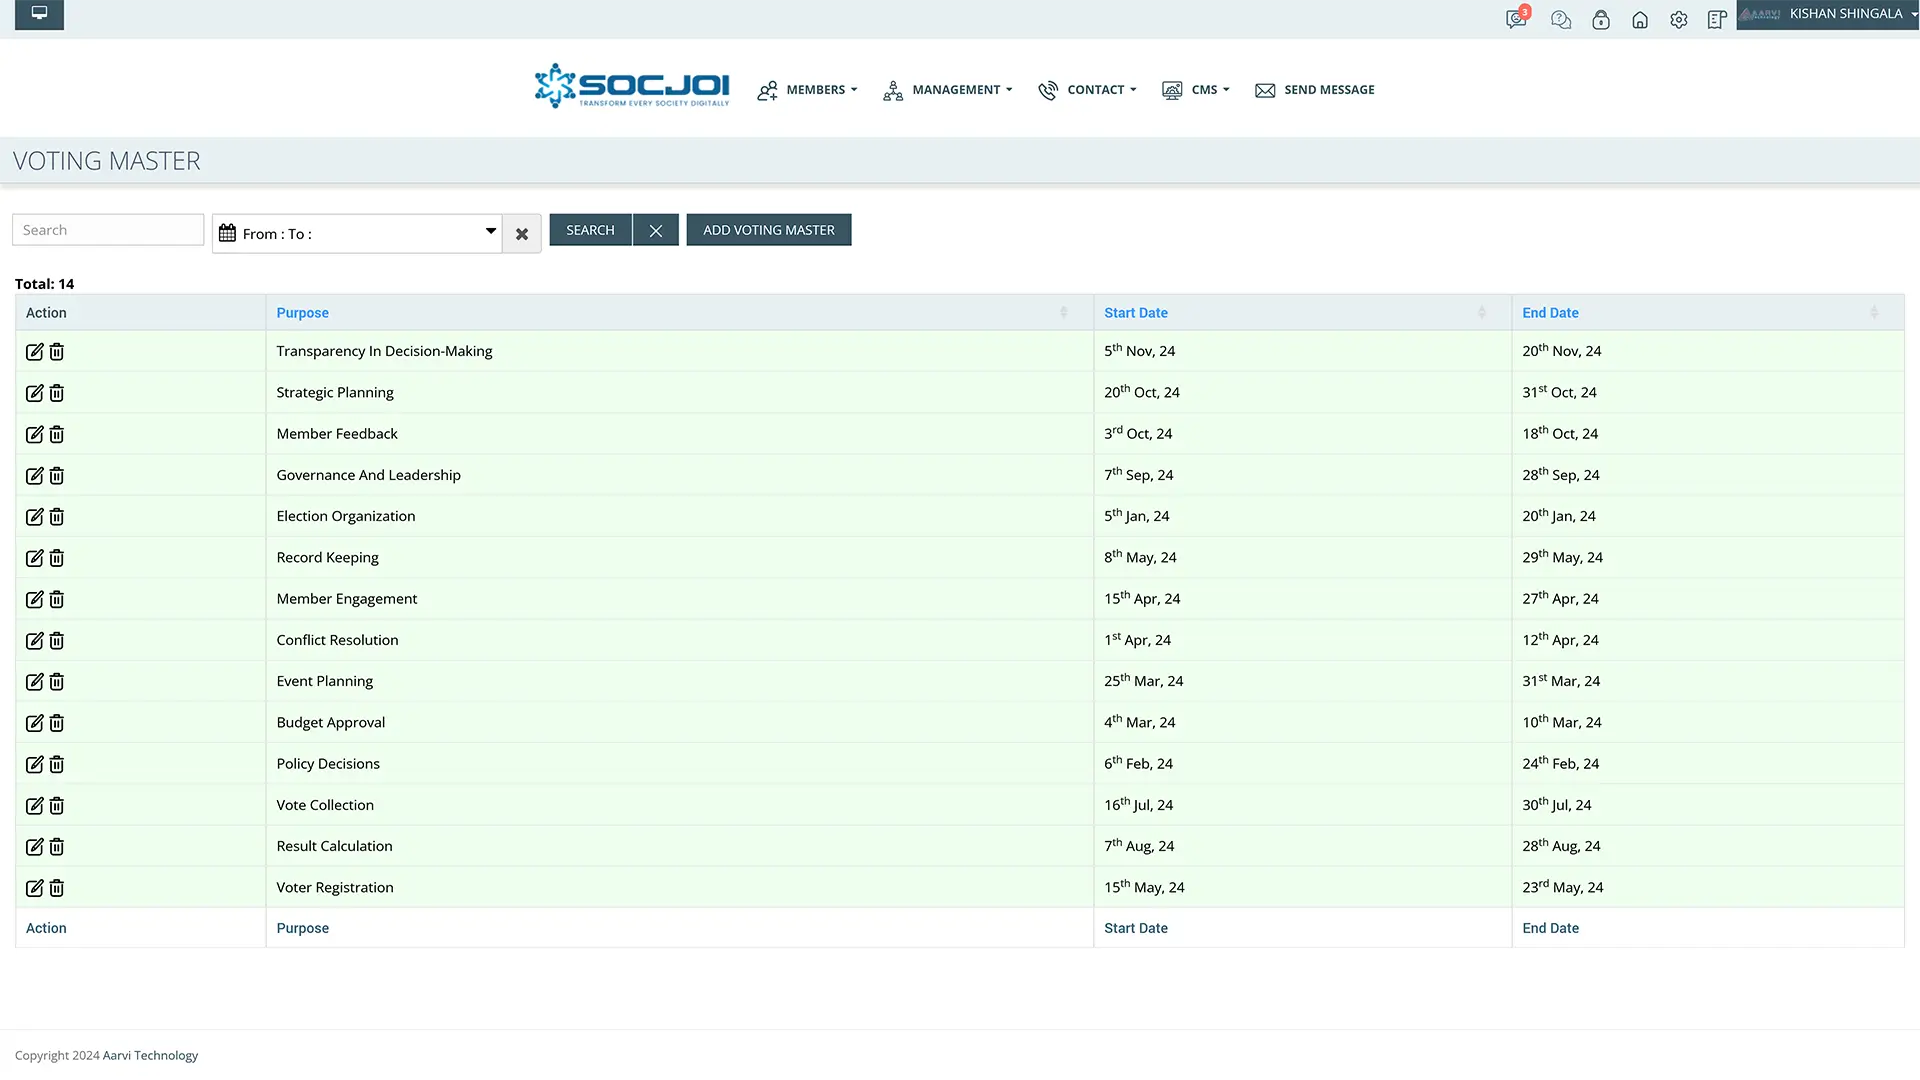Image resolution: width=1920 pixels, height=1080 pixels.
Task: Clear the date filter using the X icon
Action: 521,233
